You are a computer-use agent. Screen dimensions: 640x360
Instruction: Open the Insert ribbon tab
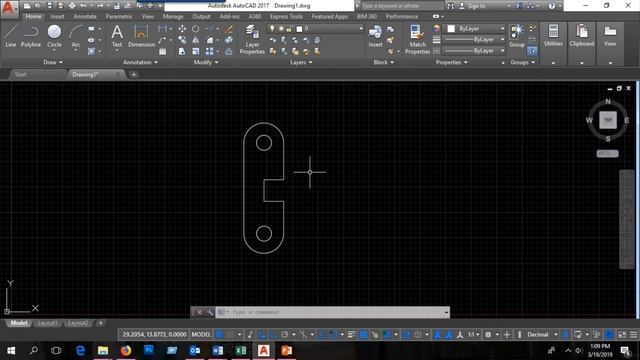click(x=57, y=16)
